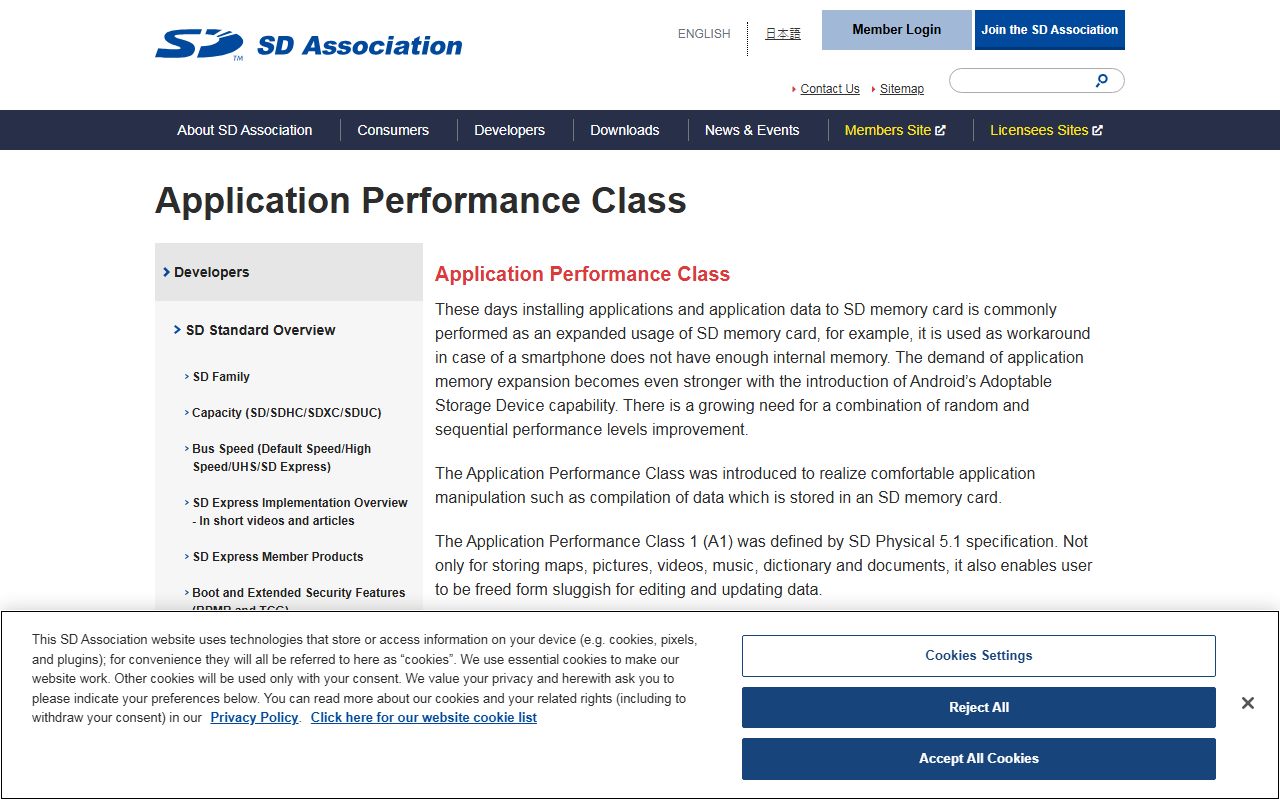1280x800 pixels.
Task: Focus the site search input field
Action: [1036, 81]
